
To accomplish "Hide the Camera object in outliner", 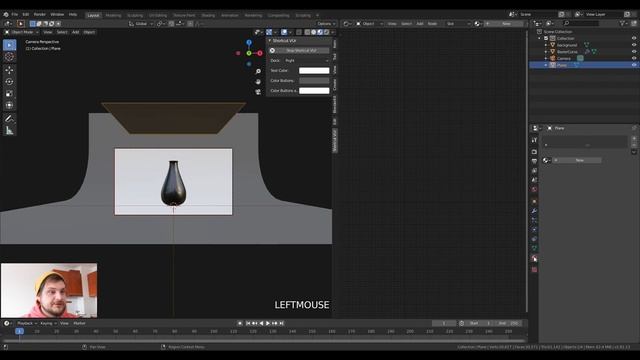I will (x=634, y=58).
